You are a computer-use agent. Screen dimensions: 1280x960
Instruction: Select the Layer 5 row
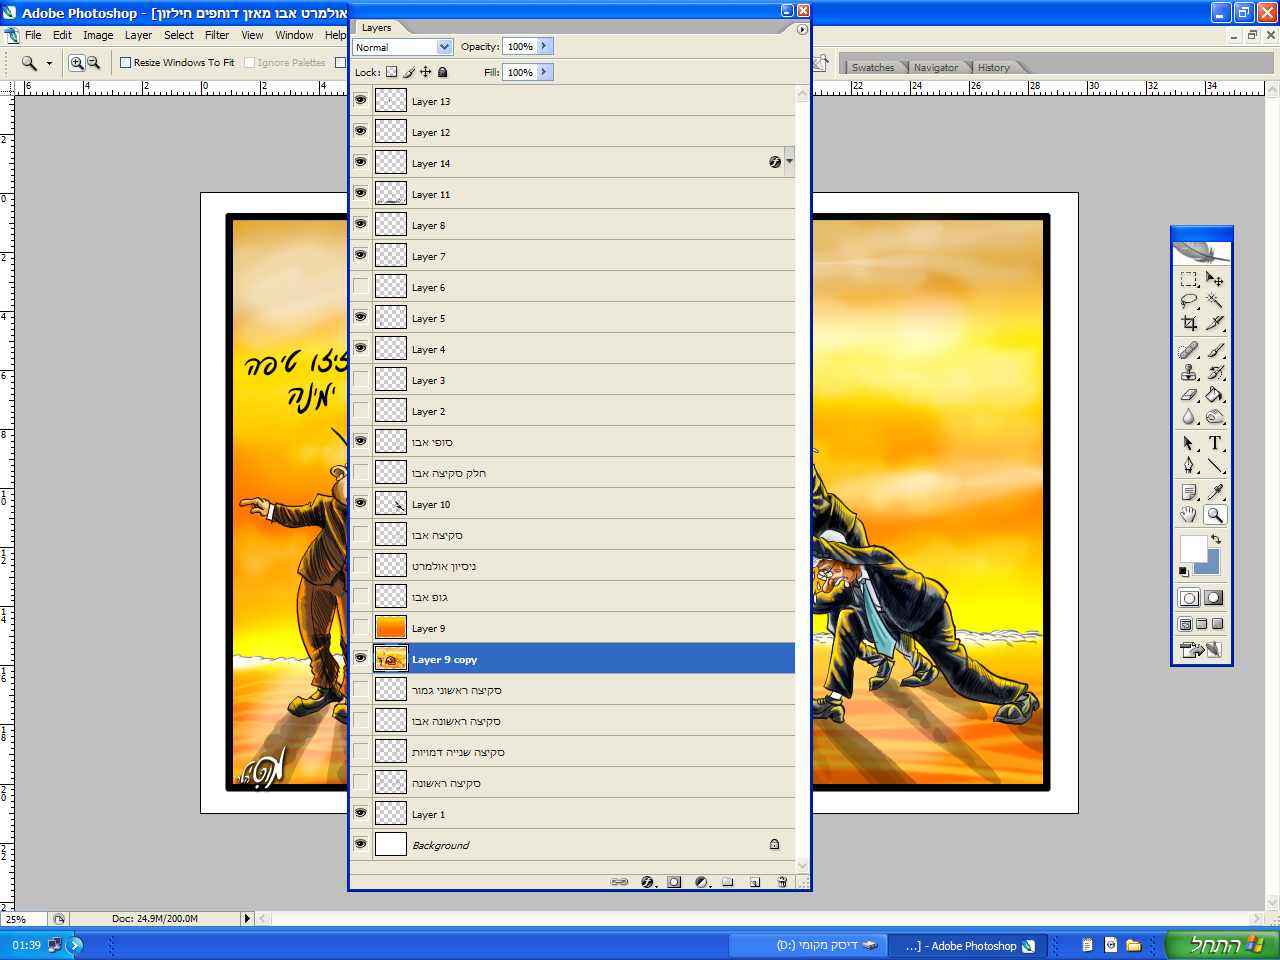coord(574,317)
